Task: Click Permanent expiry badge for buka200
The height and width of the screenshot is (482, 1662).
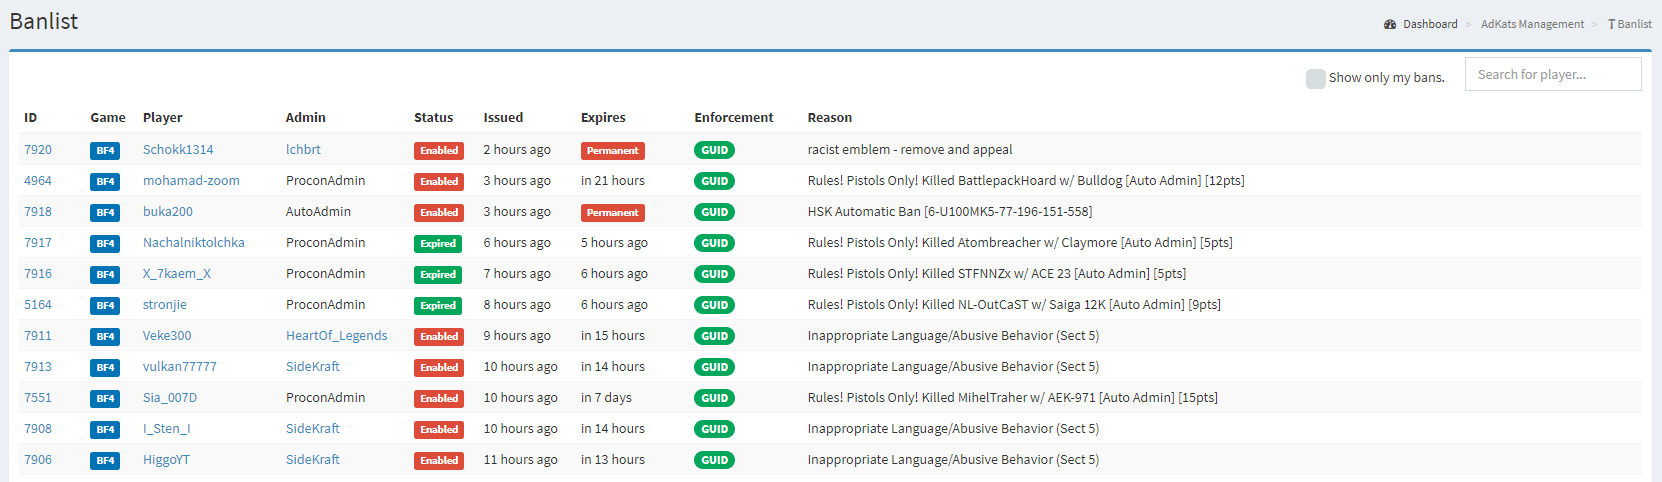Action: [x=613, y=213]
